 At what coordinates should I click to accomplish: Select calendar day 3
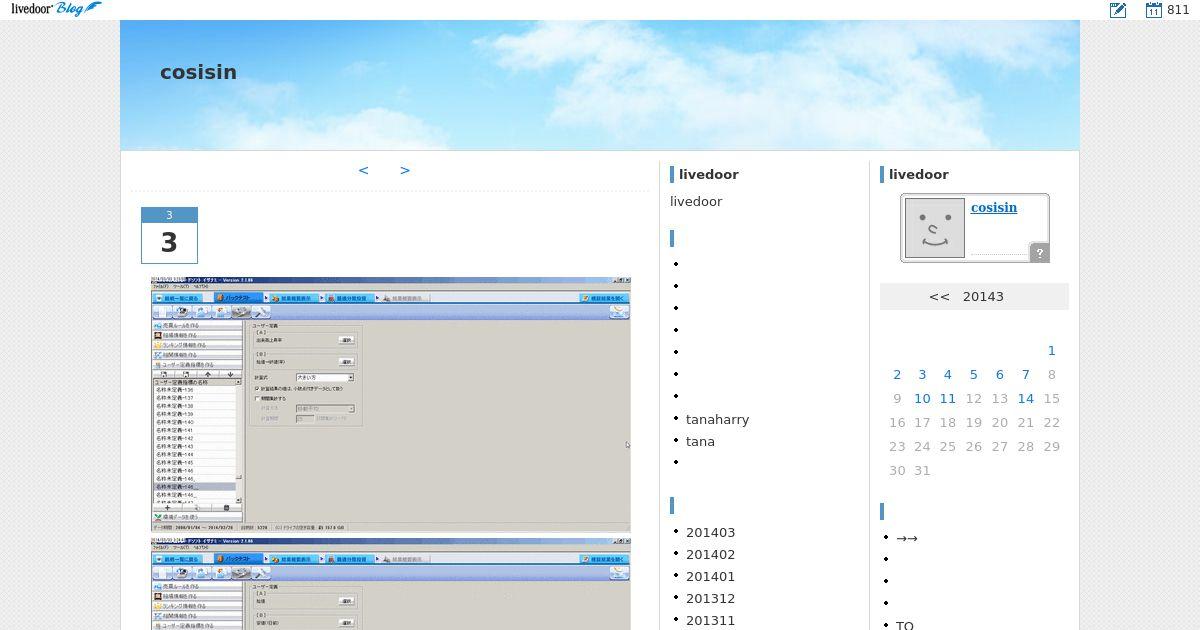pos(922,374)
